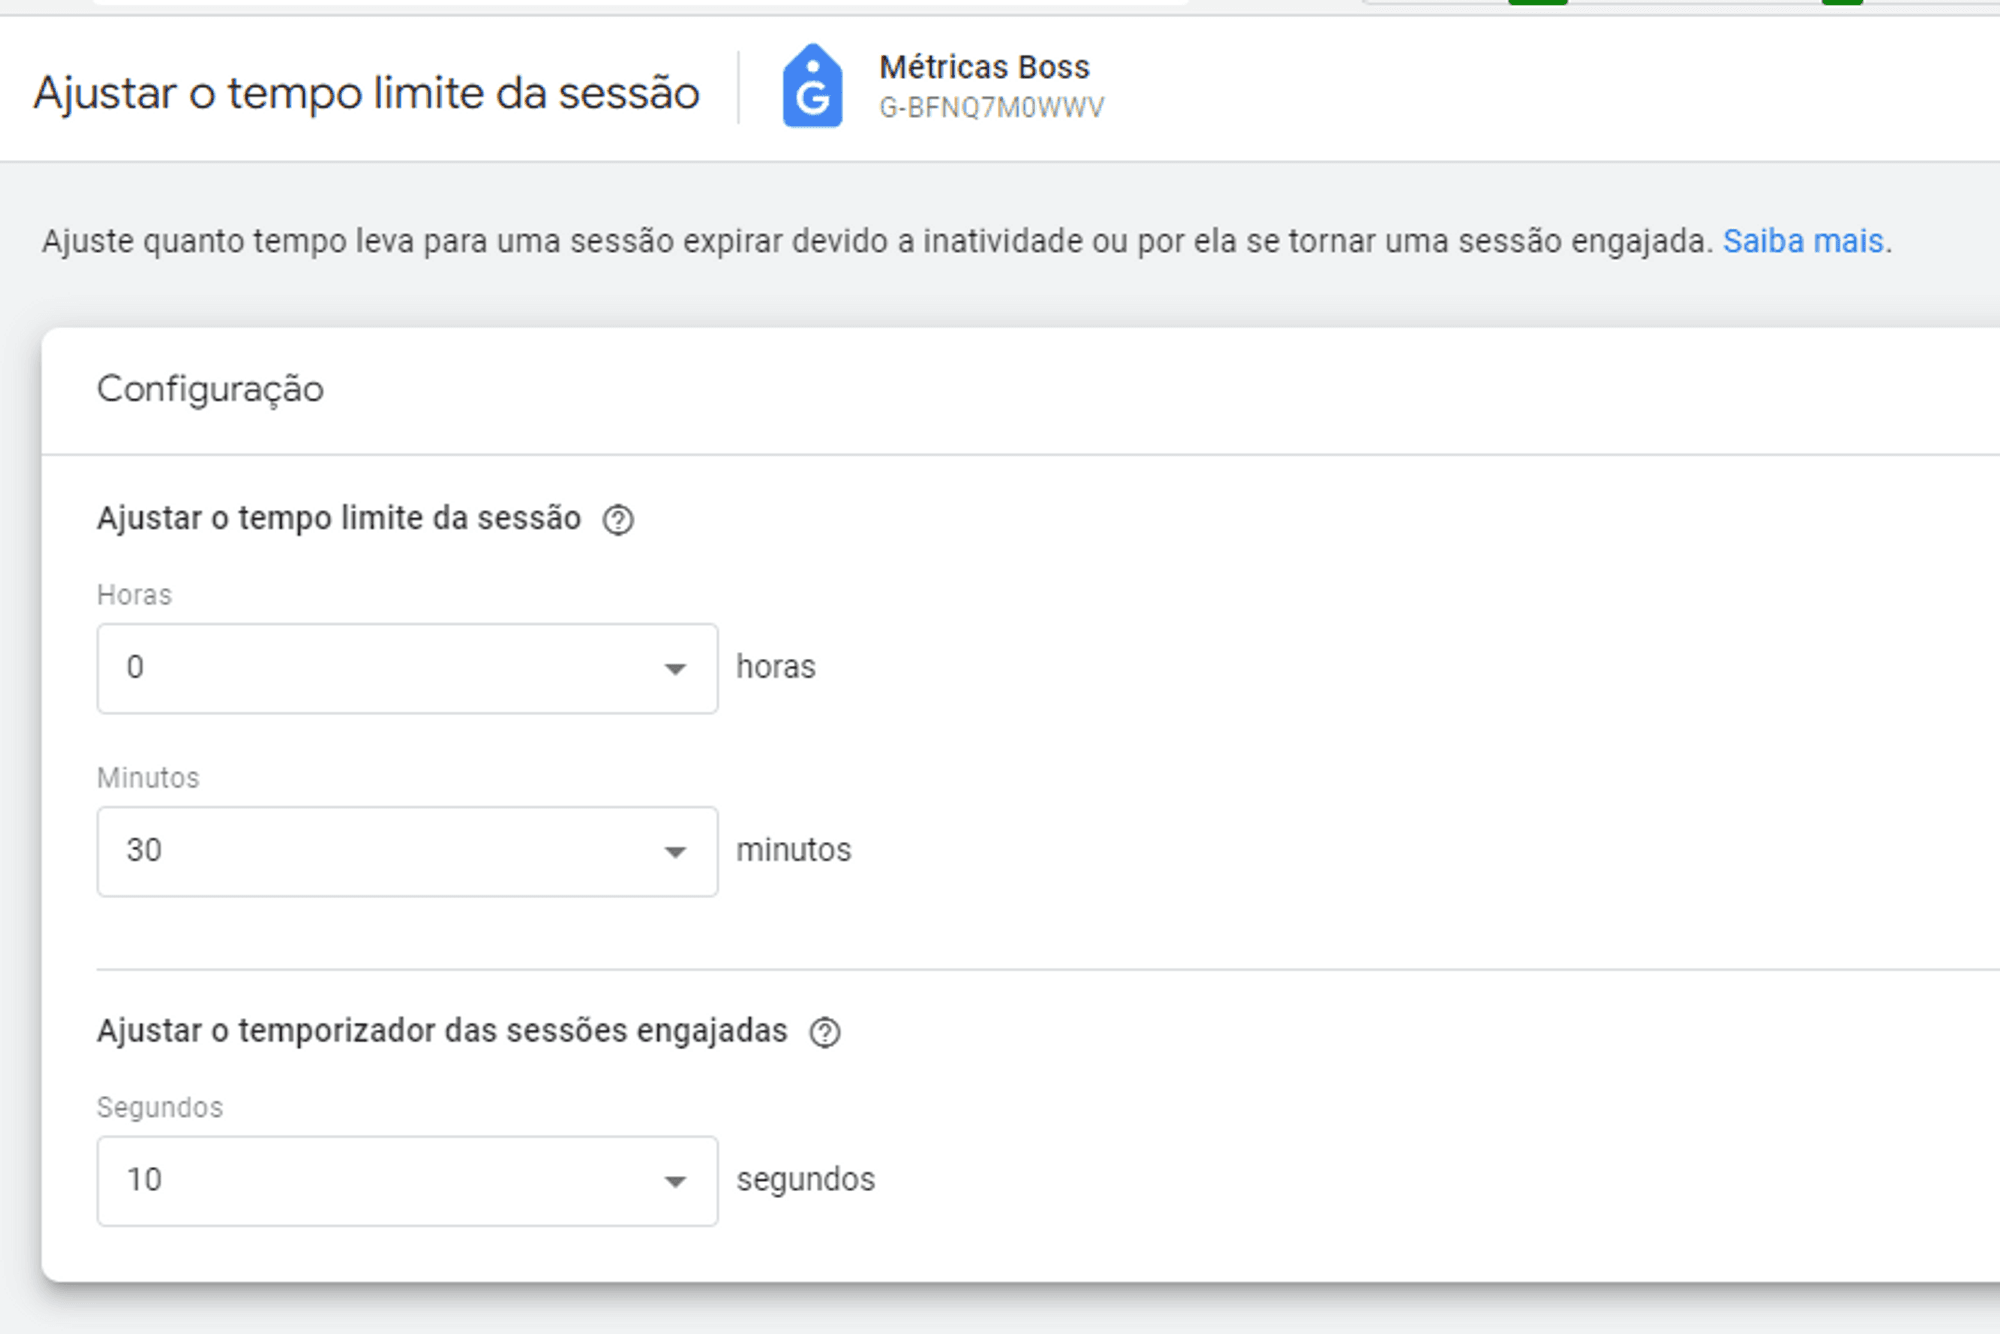This screenshot has width=2000, height=1334.
Task: Open the Saiba mais link
Action: click(1802, 242)
